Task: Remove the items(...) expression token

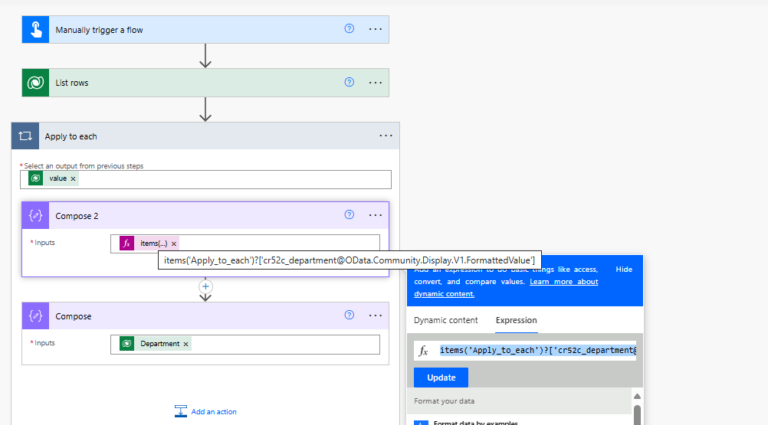Action: [x=174, y=243]
